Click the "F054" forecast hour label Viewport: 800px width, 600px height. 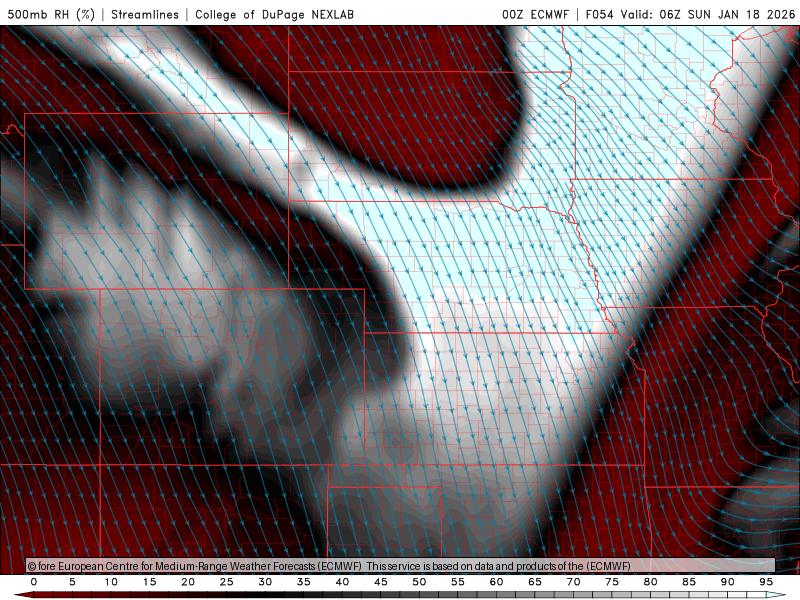click(599, 14)
